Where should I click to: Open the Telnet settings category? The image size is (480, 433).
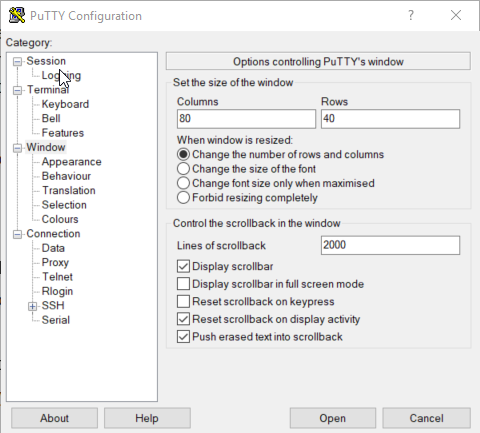57,277
